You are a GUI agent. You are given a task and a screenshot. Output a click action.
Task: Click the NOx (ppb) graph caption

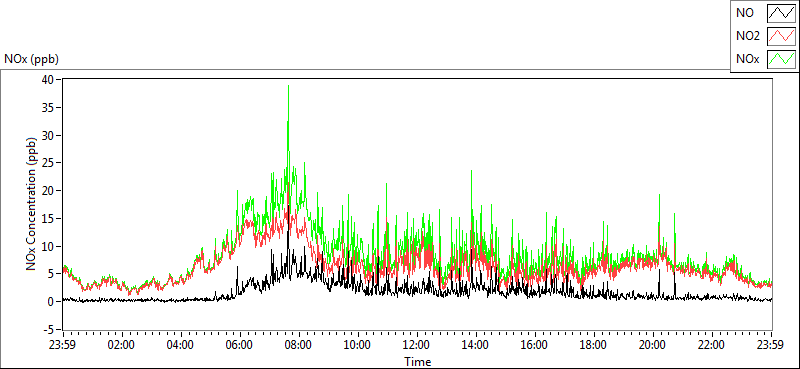pos(32,59)
